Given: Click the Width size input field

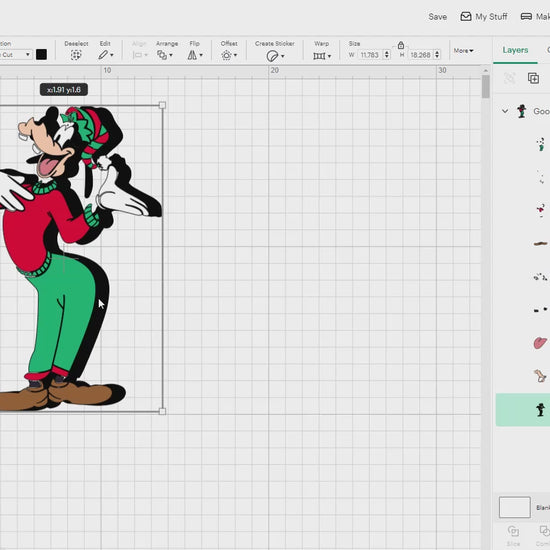Looking at the screenshot, I should point(369,55).
